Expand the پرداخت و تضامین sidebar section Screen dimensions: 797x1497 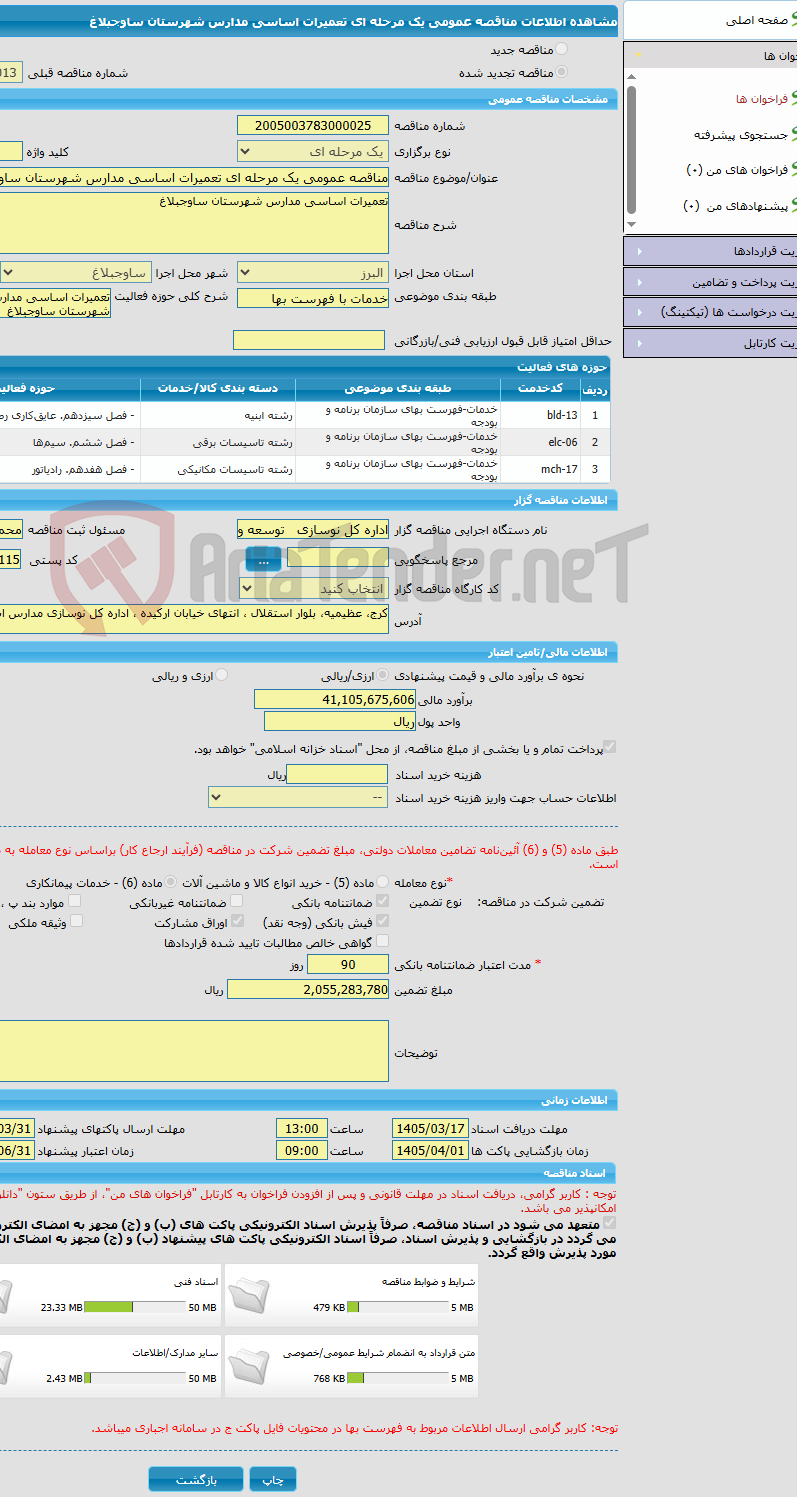(x=710, y=281)
